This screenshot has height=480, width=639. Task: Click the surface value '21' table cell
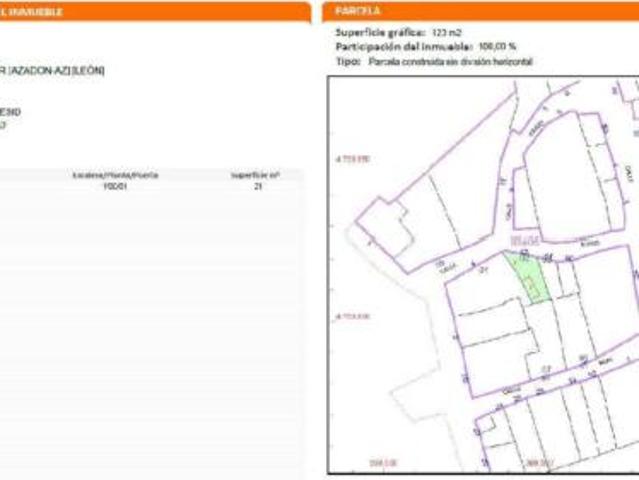pos(258,186)
